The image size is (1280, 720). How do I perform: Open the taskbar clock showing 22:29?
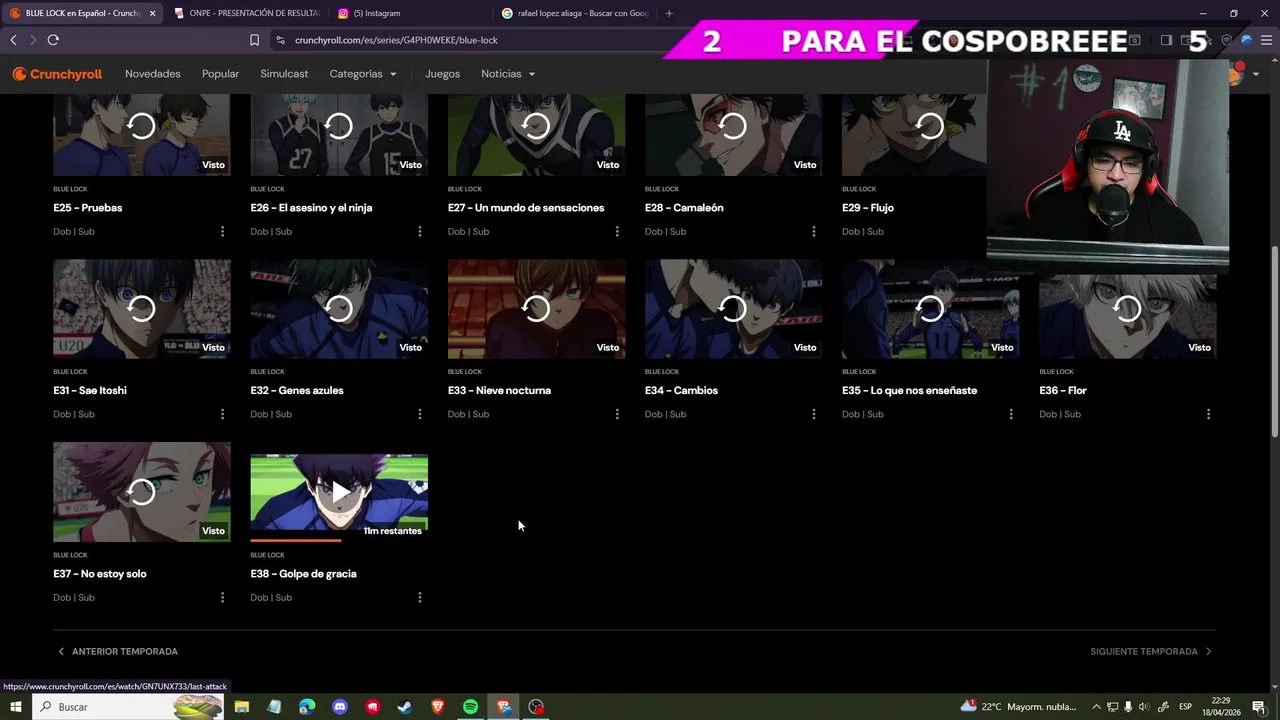click(1222, 707)
